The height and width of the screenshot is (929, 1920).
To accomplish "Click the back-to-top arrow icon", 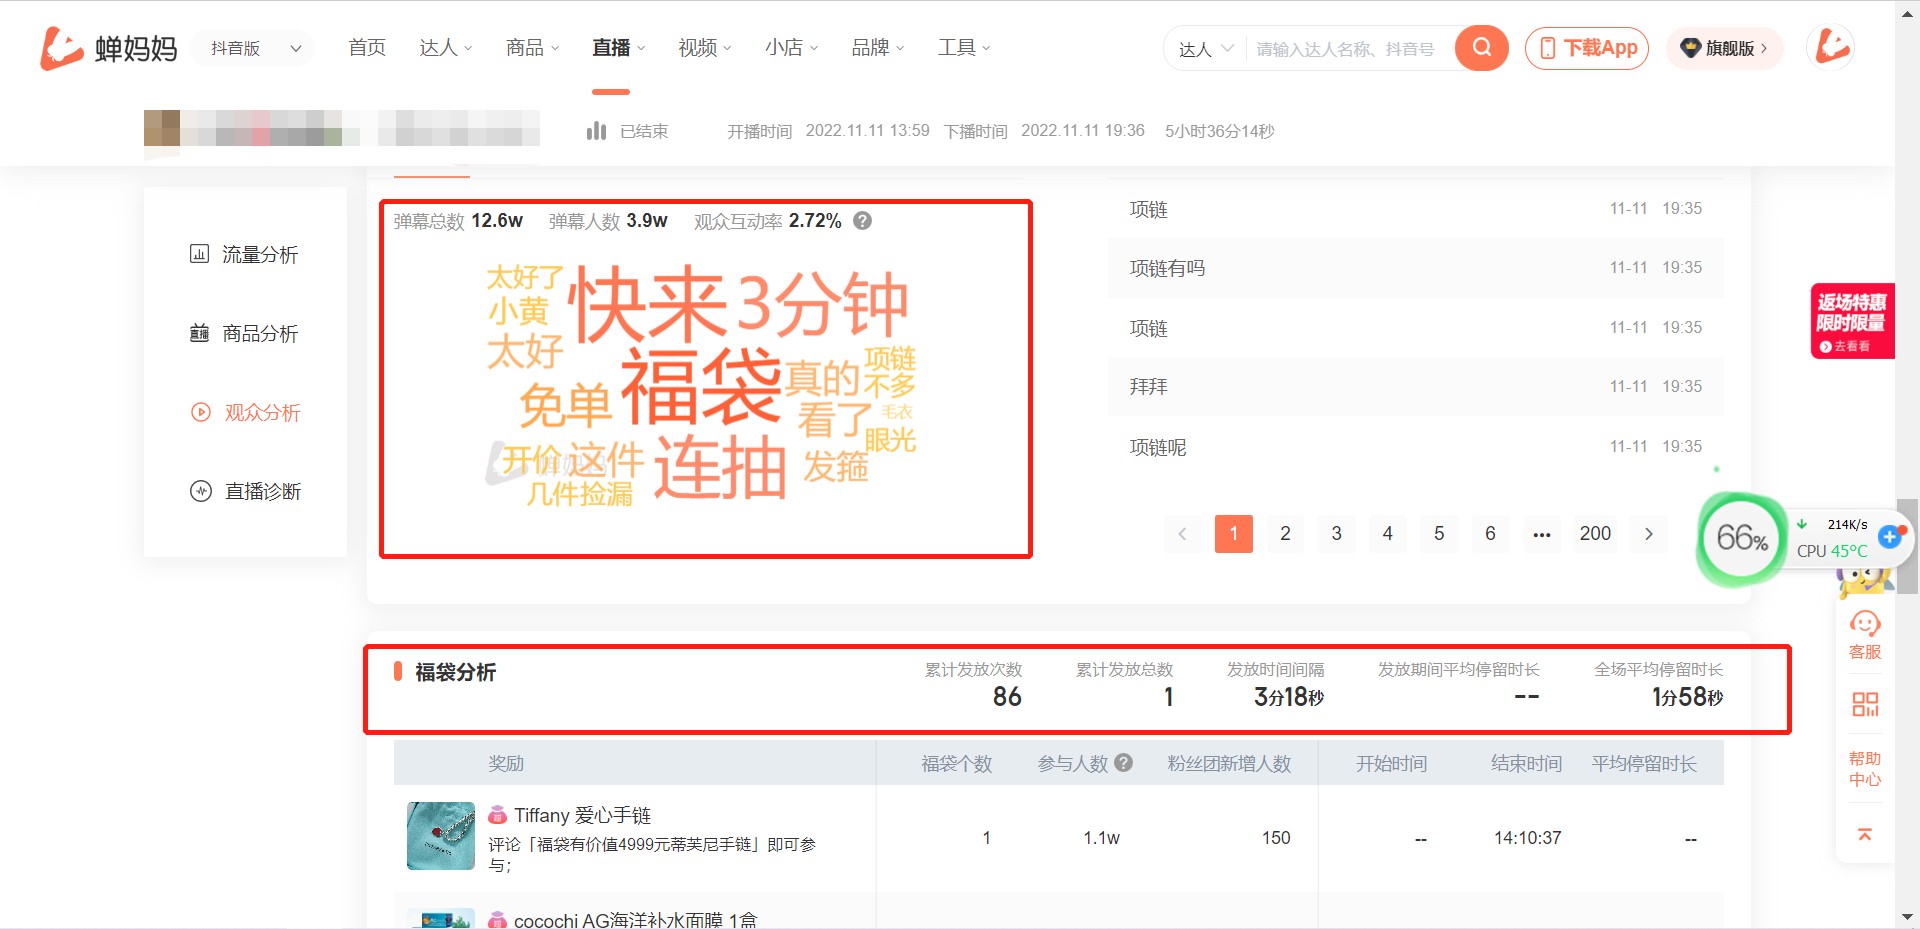I will [x=1864, y=833].
